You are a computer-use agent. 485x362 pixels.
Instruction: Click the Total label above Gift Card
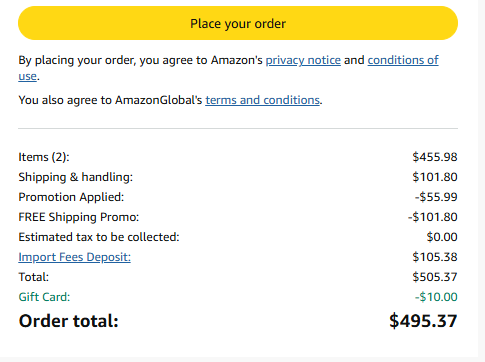[x=33, y=277]
